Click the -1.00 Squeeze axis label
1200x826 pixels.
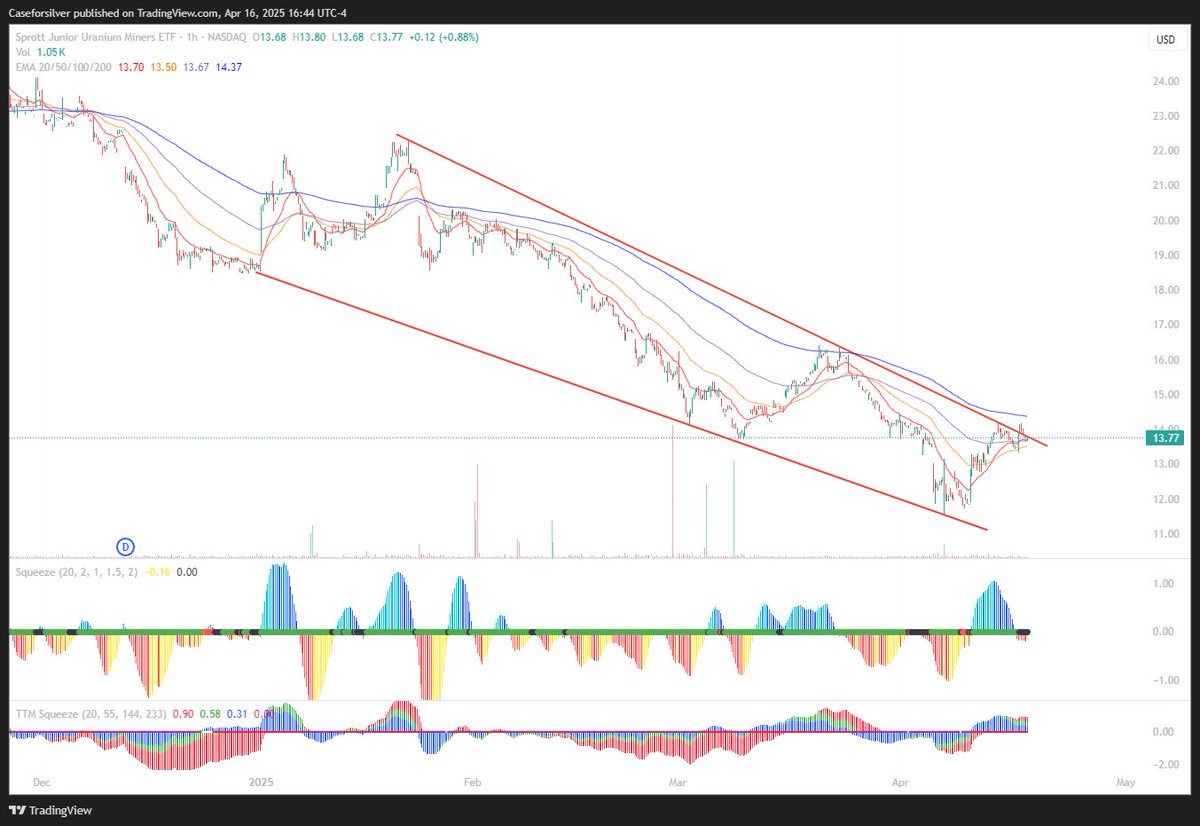[1166, 681]
